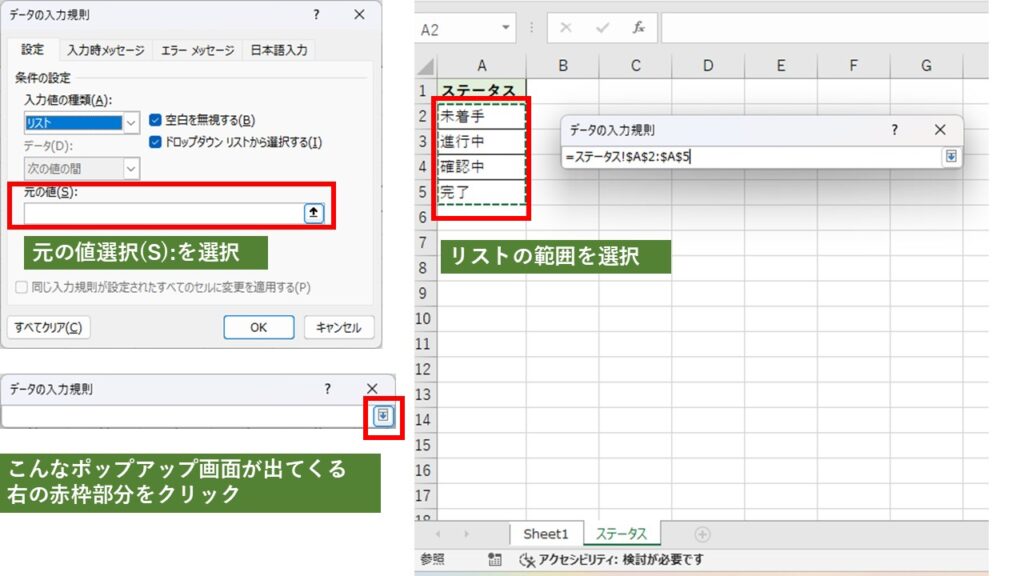Click the 元の値 input field
1024x576 pixels.
pyautogui.click(x=162, y=213)
